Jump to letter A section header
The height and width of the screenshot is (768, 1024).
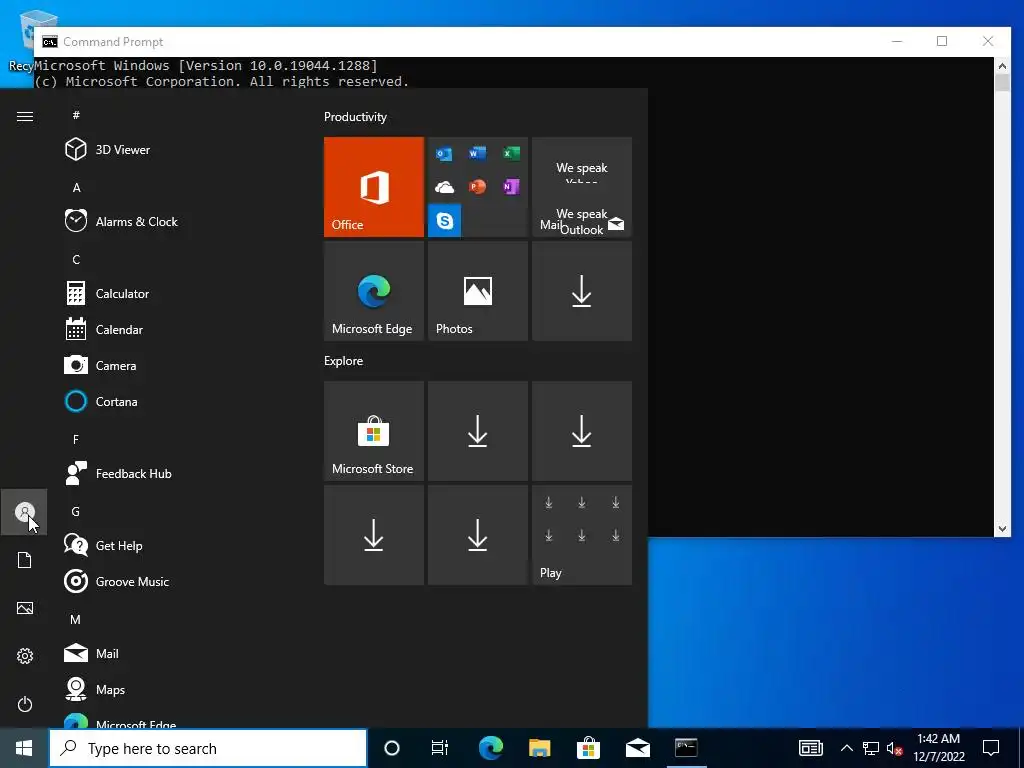(x=76, y=187)
